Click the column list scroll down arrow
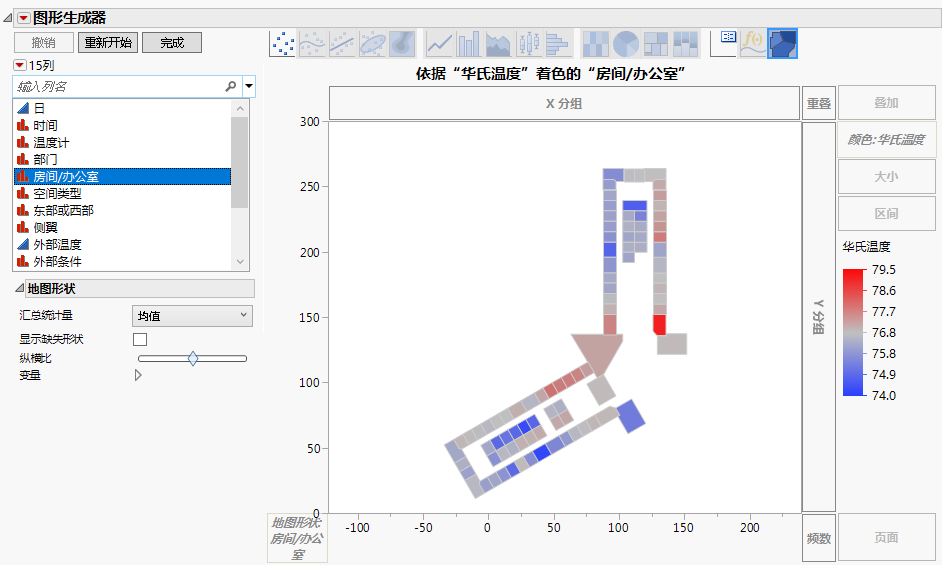 pyautogui.click(x=240, y=261)
